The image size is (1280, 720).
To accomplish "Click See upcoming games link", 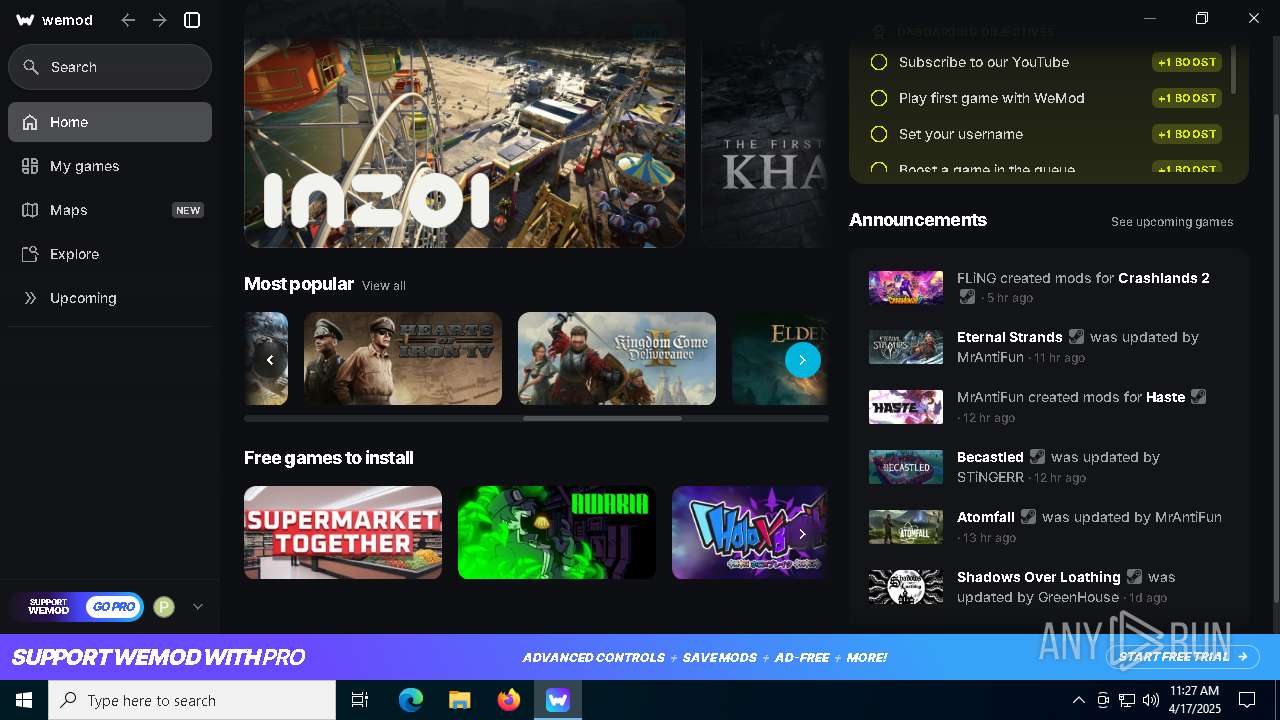I will (1172, 222).
